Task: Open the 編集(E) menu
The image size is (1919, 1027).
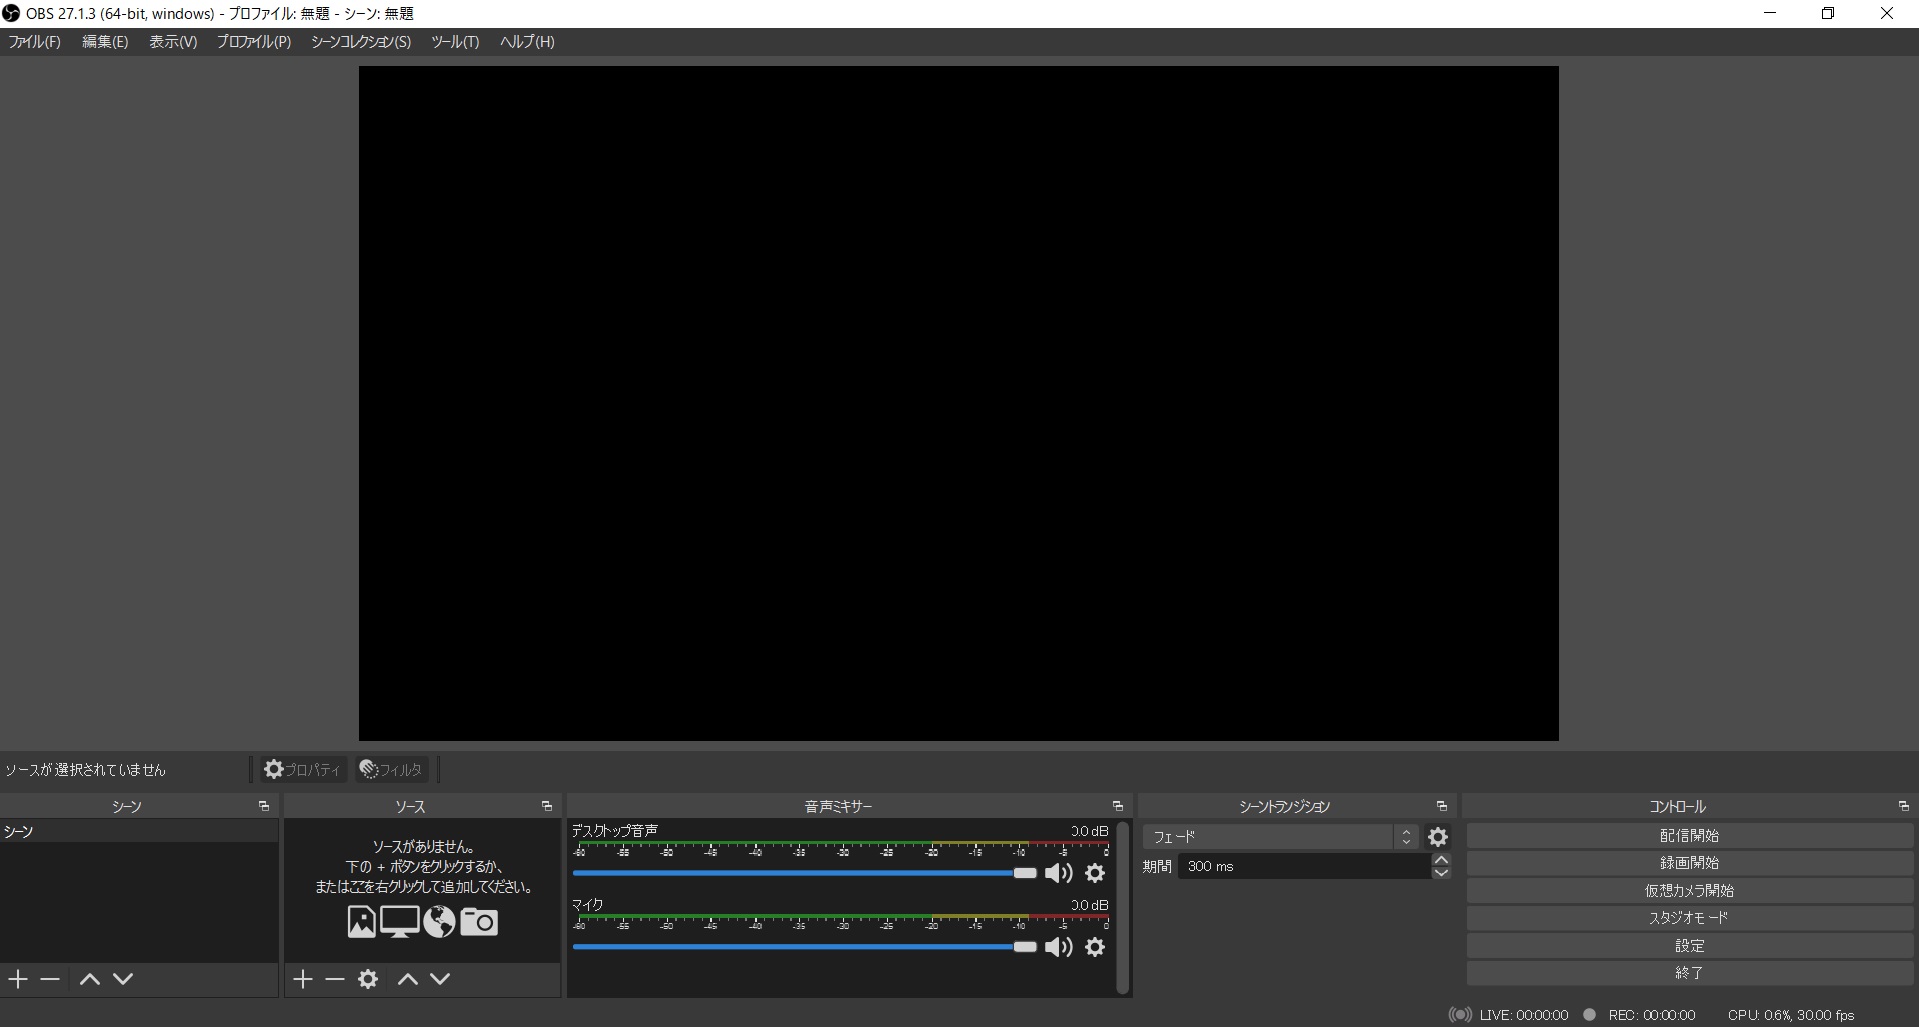Action: (105, 42)
